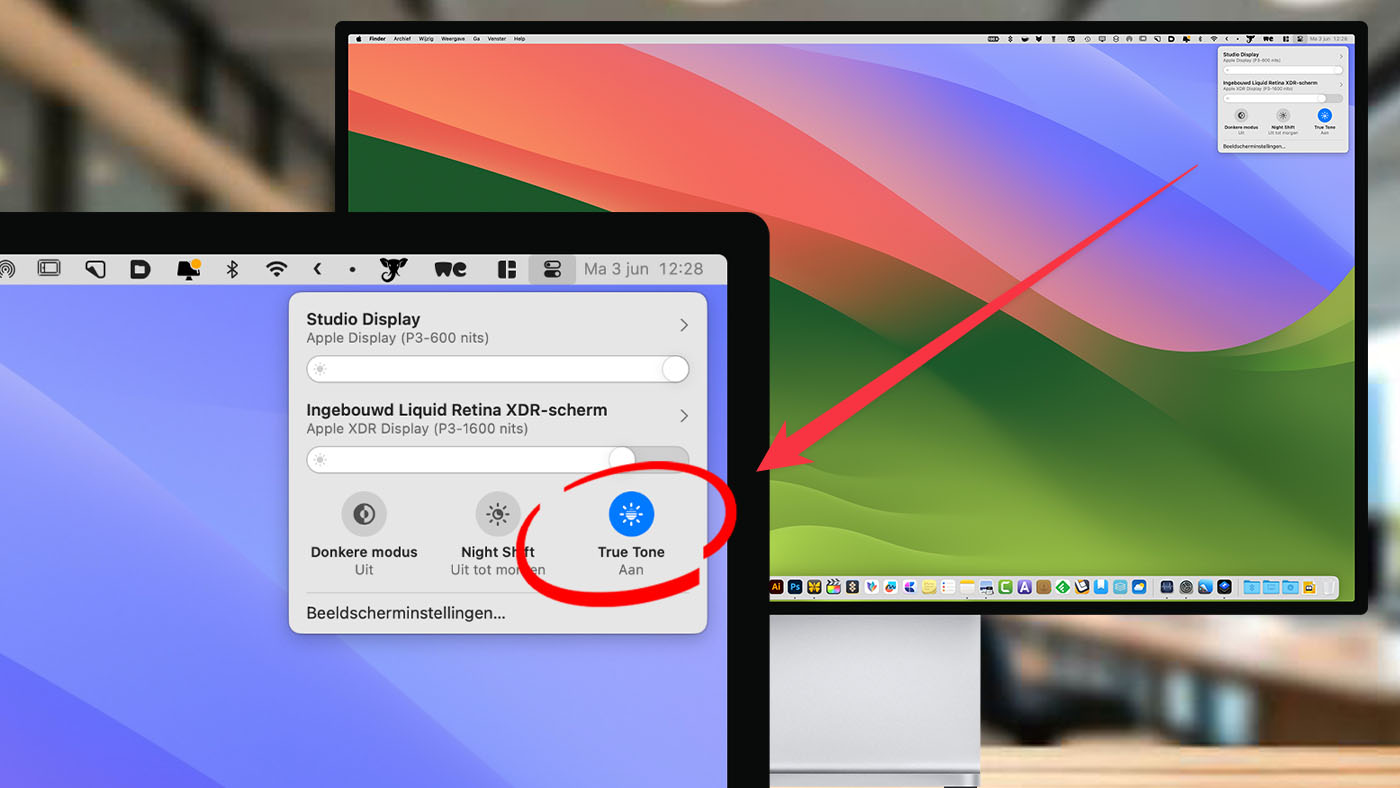Open the Finder menu
Screen dimensions: 1400x788
[378, 38]
